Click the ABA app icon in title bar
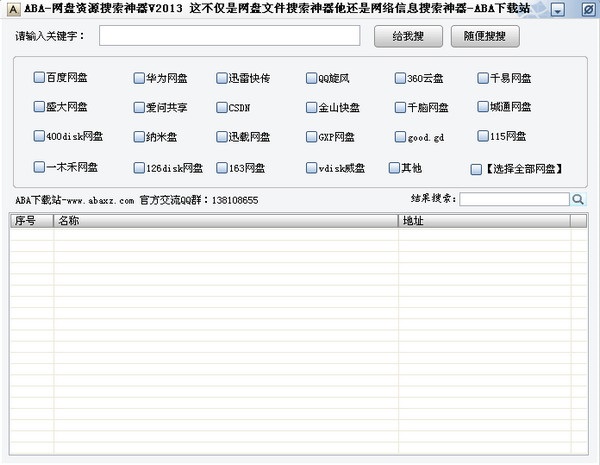600x465 pixels. point(13,9)
